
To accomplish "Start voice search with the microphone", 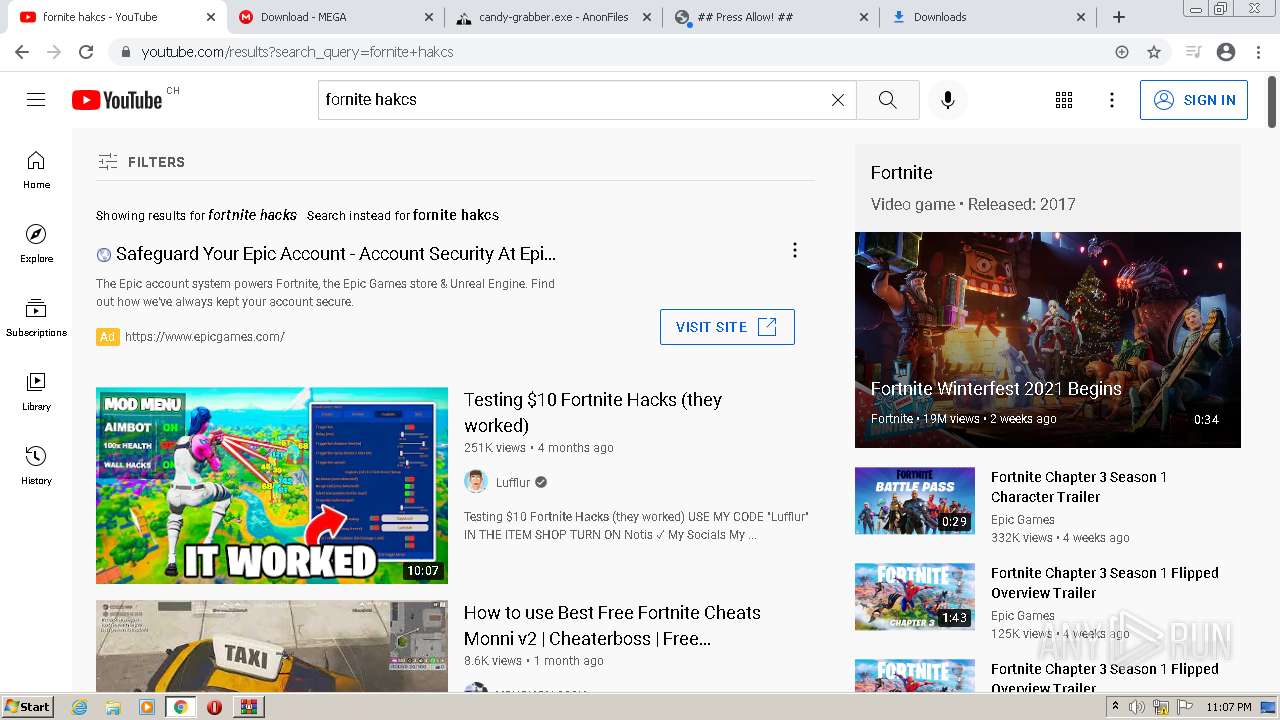I will [x=948, y=100].
